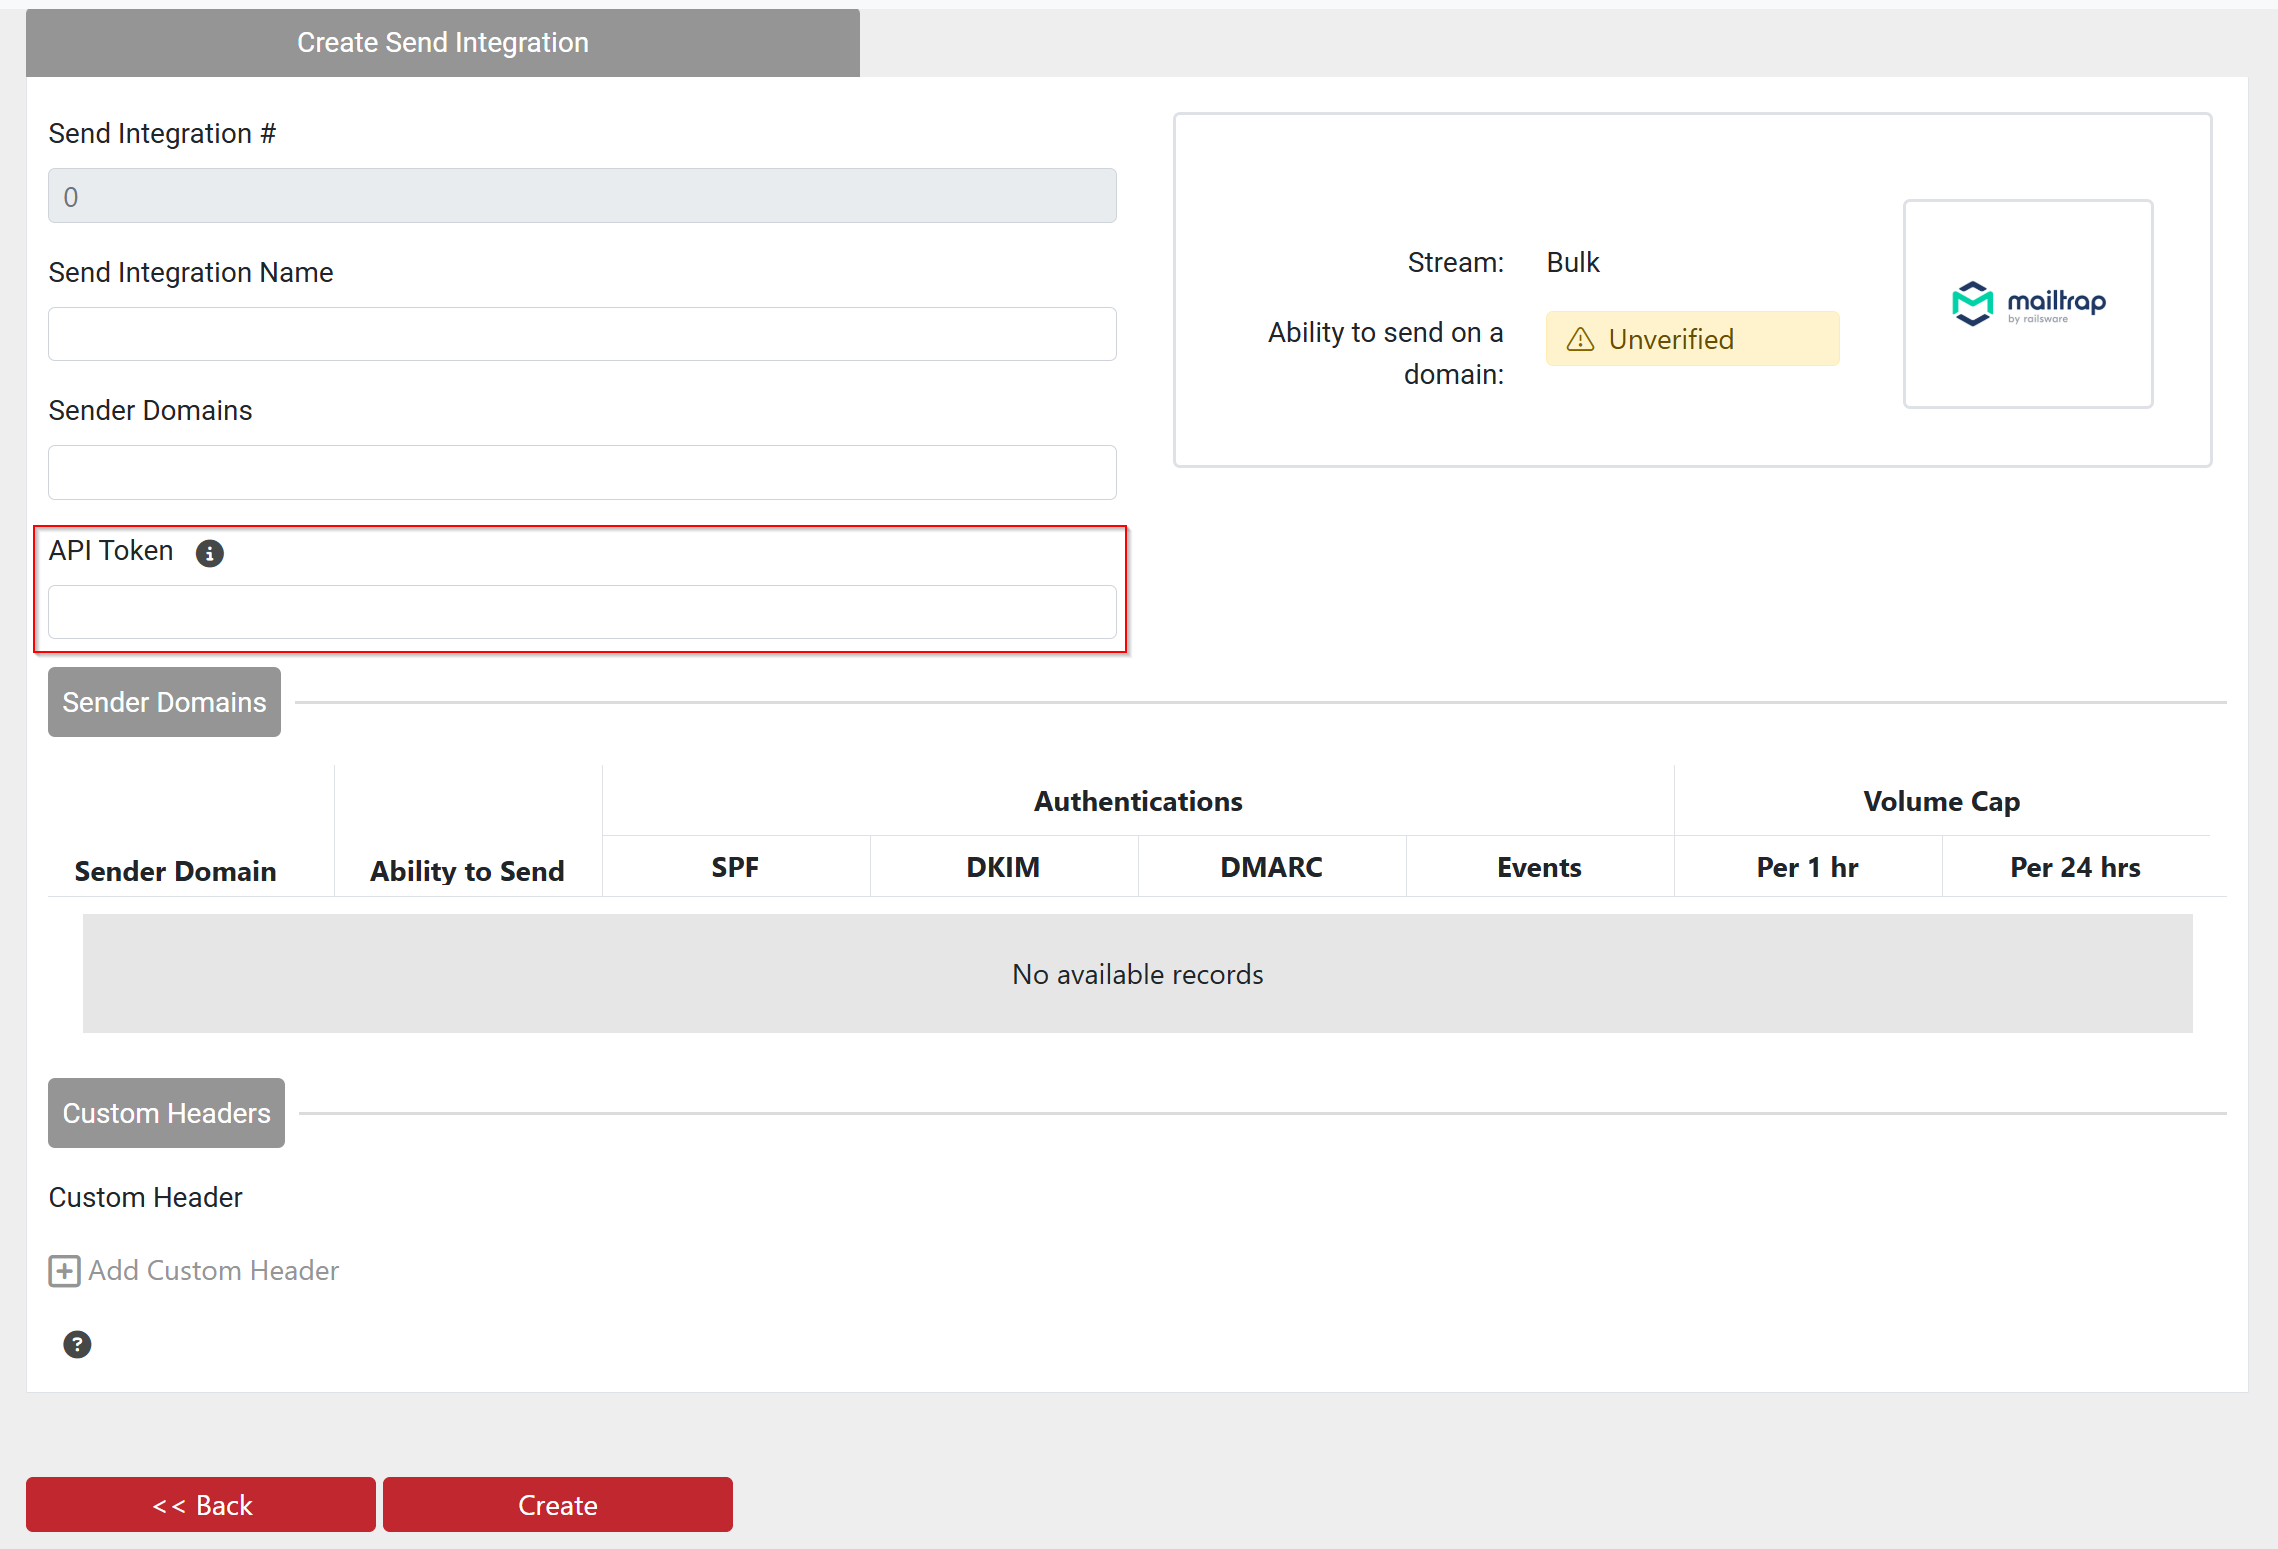Open the Custom Headers section tab
Image resolution: width=2278 pixels, height=1549 pixels.
(x=166, y=1113)
